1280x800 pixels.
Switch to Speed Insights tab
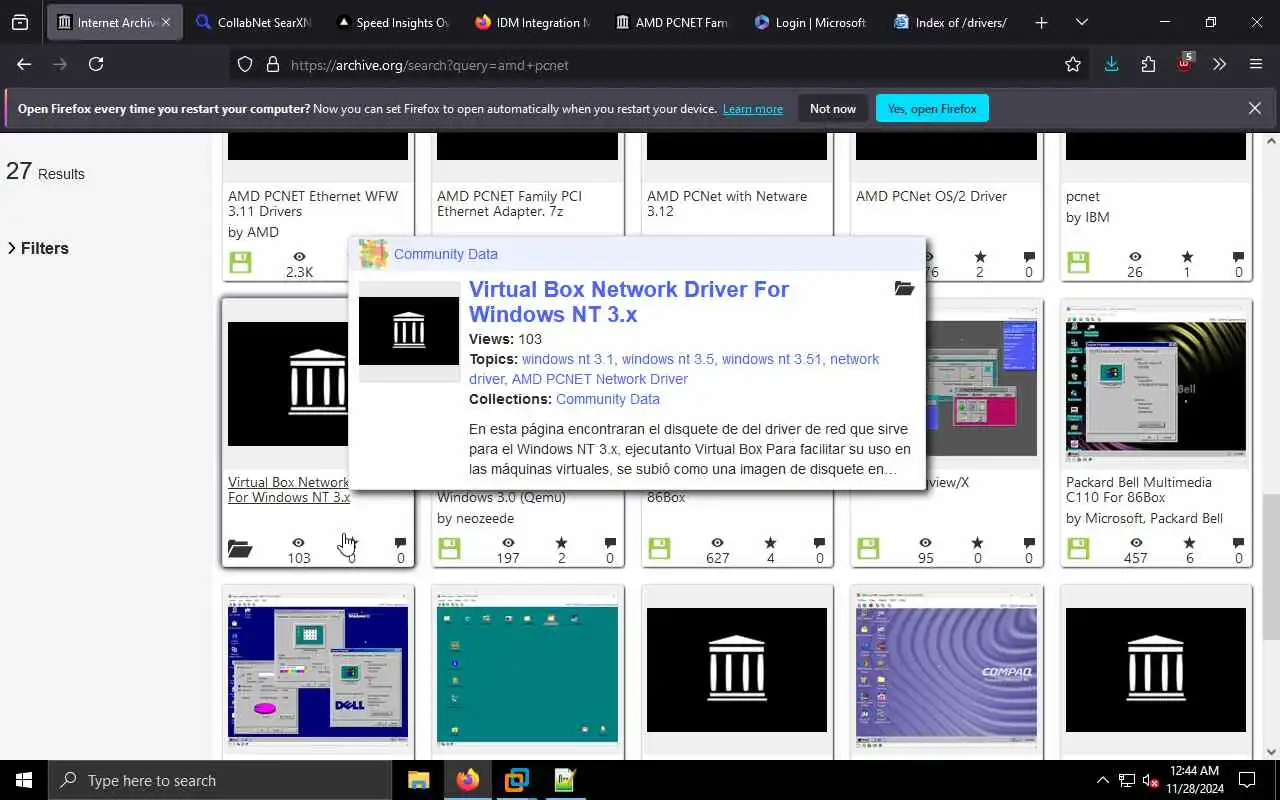coord(393,22)
